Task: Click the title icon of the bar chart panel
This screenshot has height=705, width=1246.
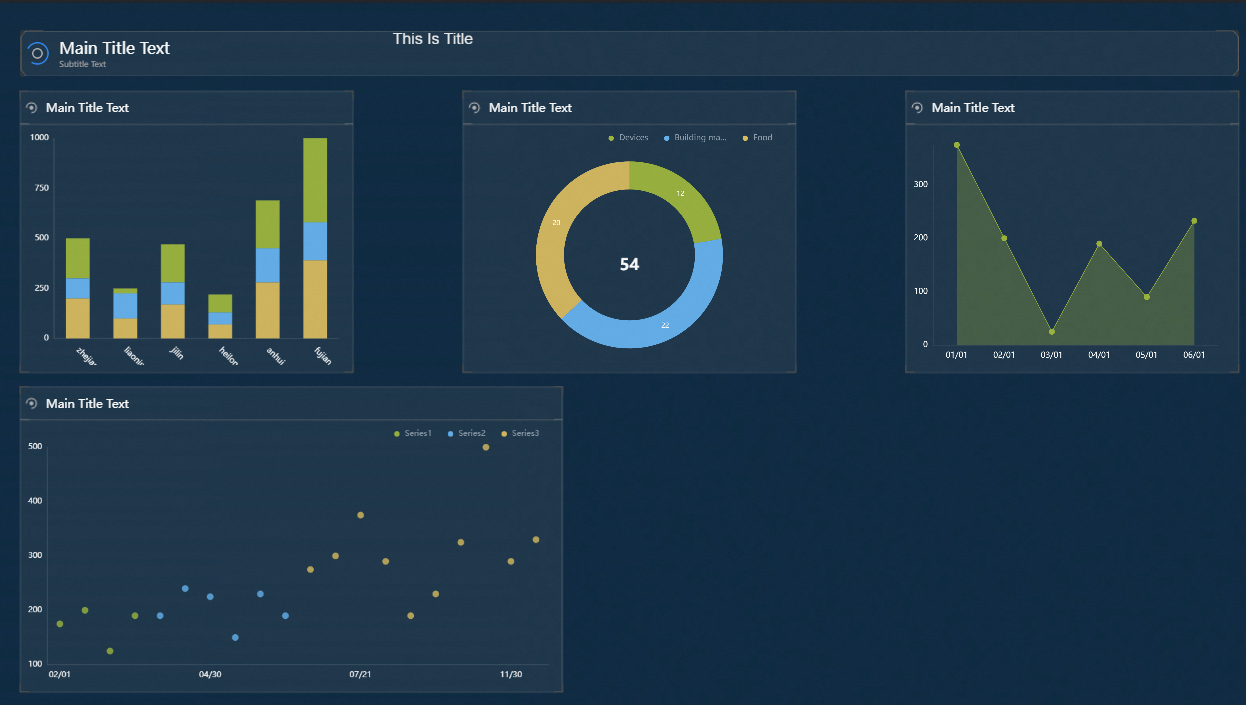Action: [32, 108]
